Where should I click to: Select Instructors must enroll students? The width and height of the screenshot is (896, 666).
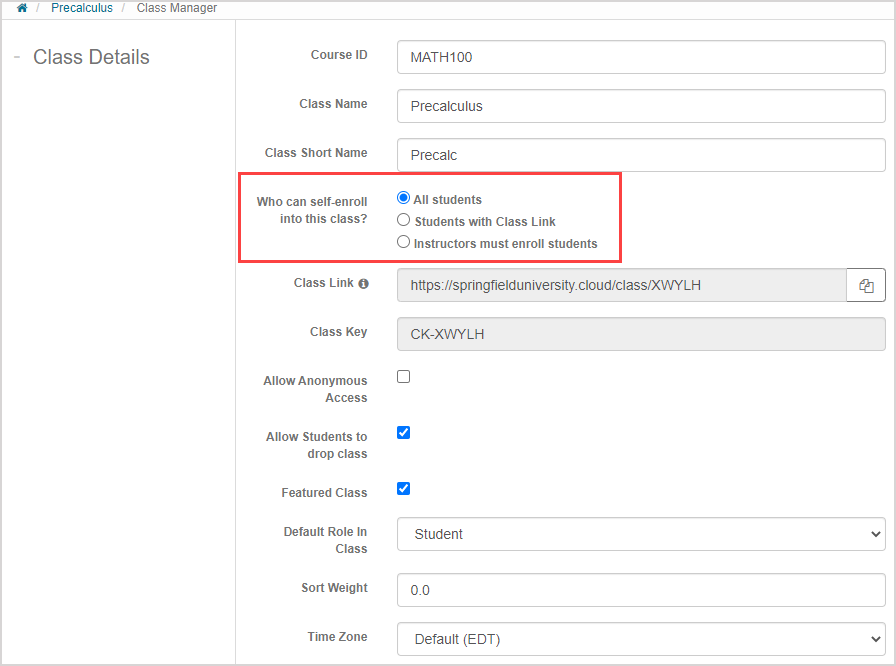click(x=404, y=242)
